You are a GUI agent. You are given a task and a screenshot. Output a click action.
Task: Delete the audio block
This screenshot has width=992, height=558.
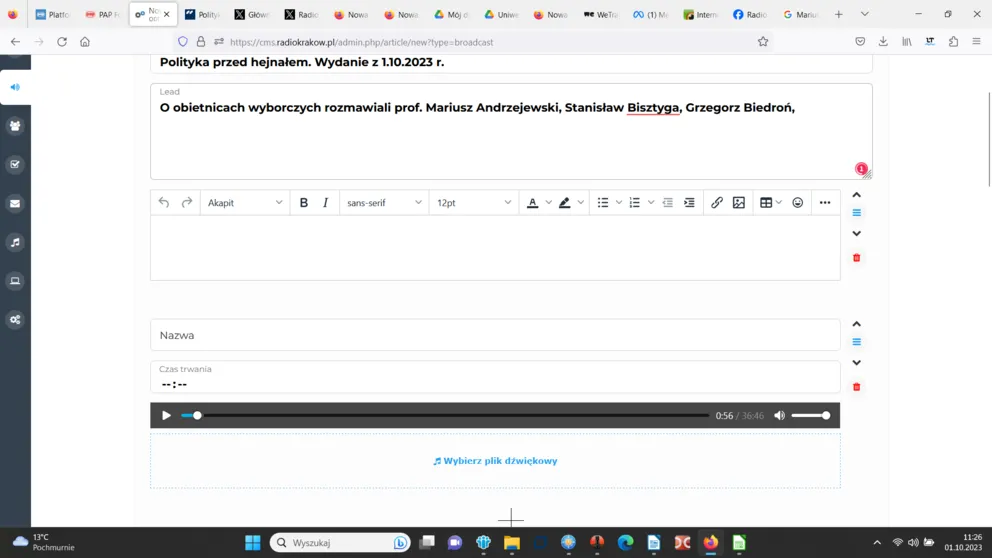(x=857, y=387)
